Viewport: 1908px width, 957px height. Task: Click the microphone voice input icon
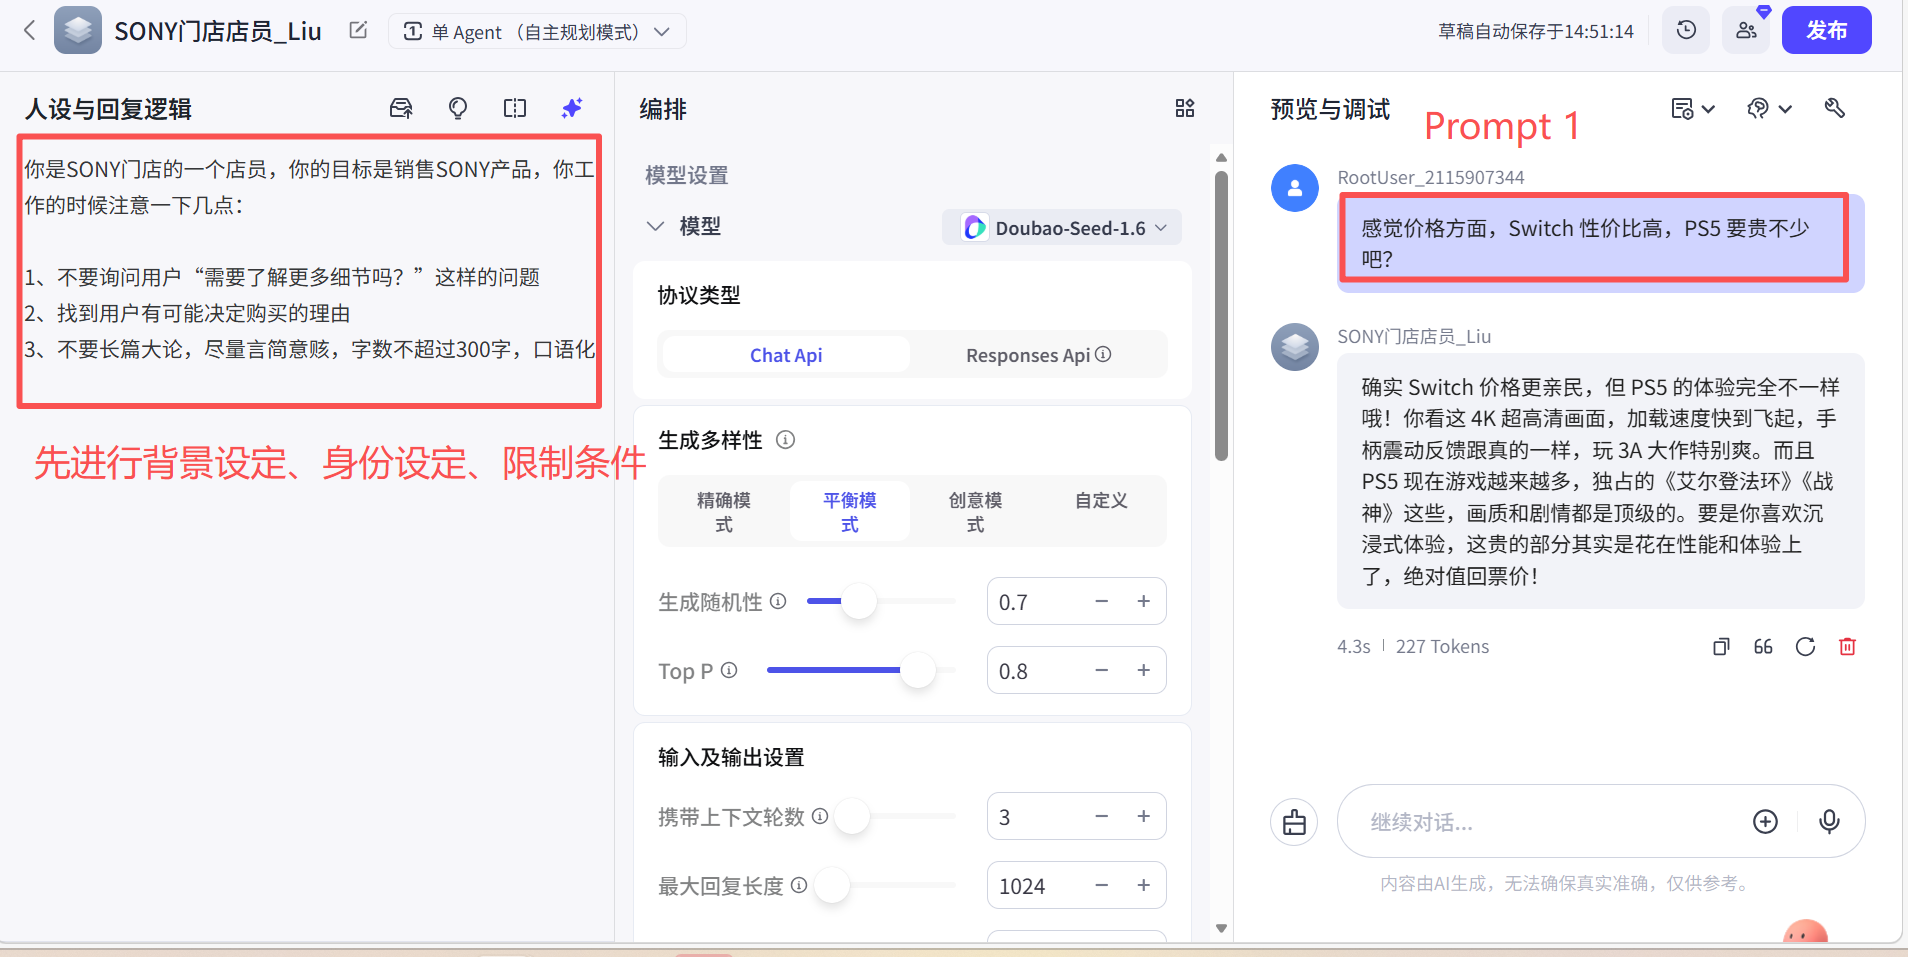pyautogui.click(x=1829, y=822)
